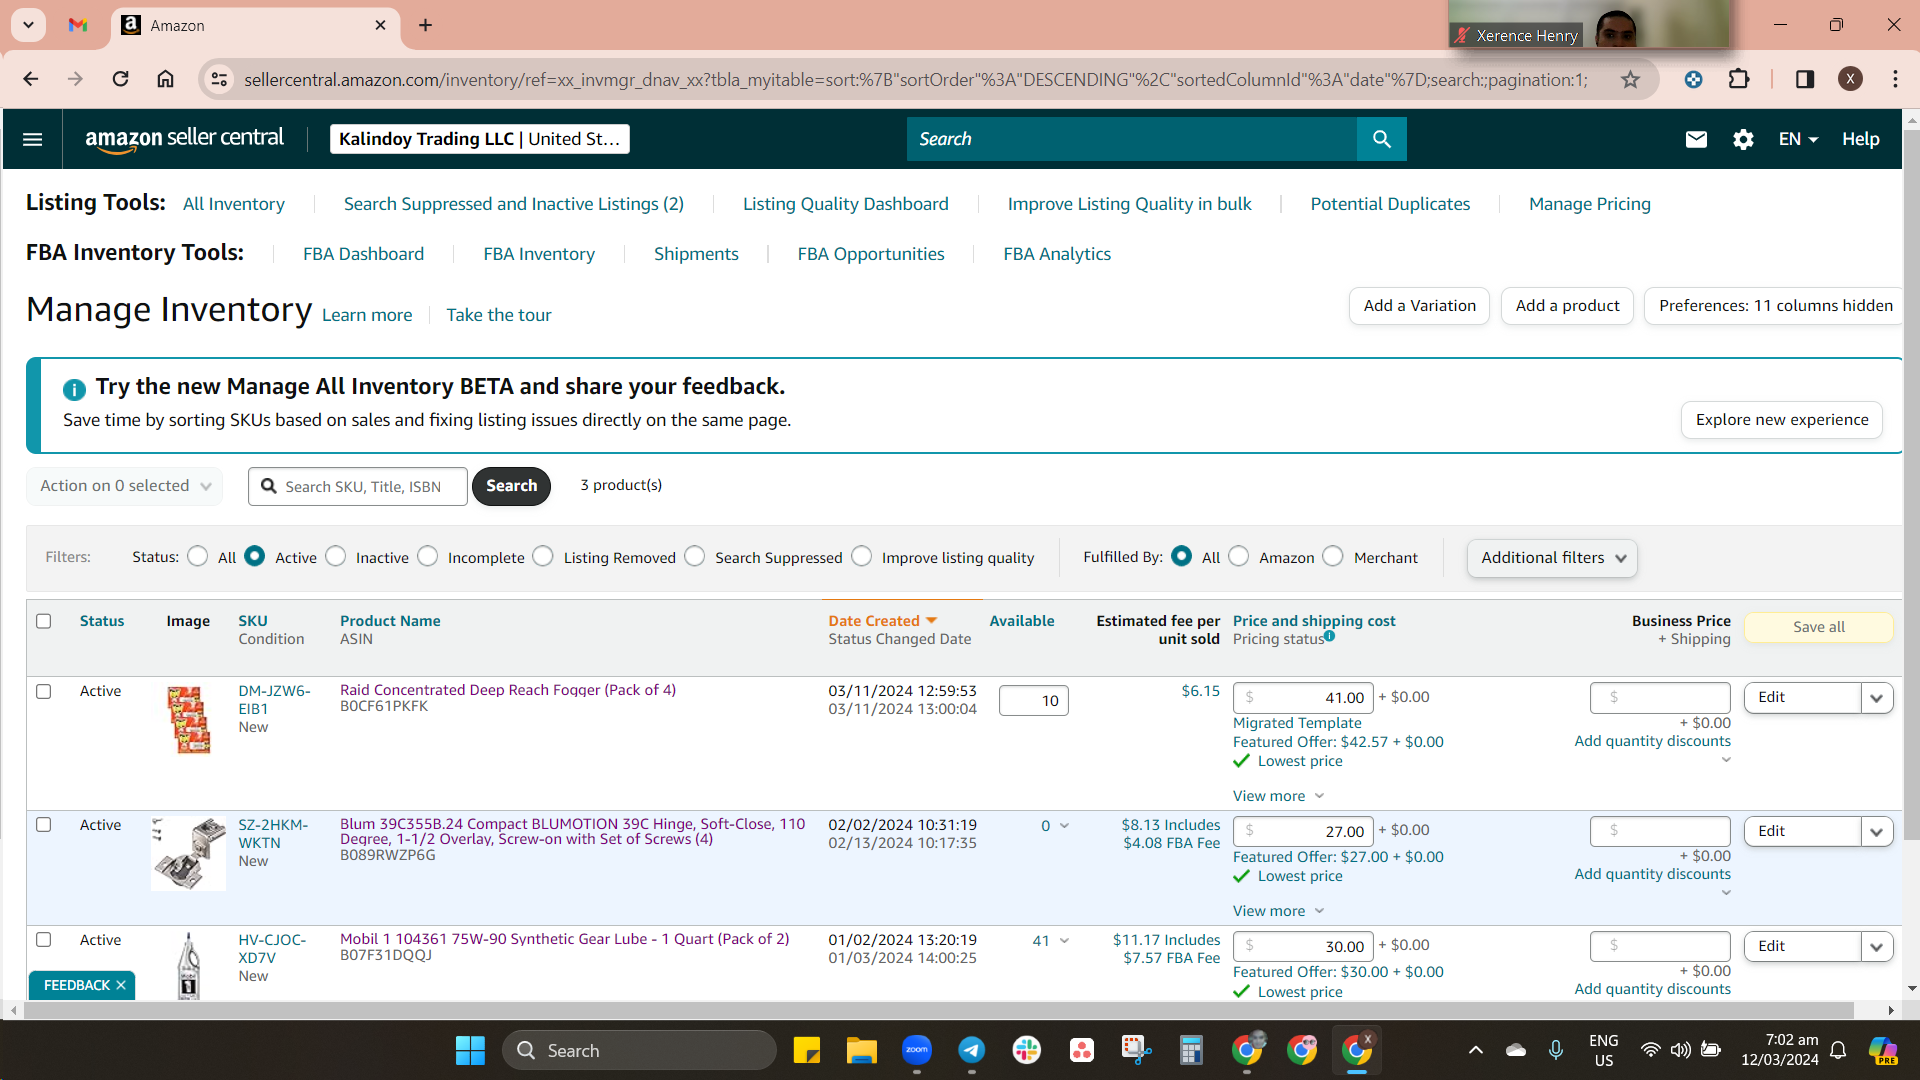Sort by the Date Created column header

pyautogui.click(x=882, y=621)
